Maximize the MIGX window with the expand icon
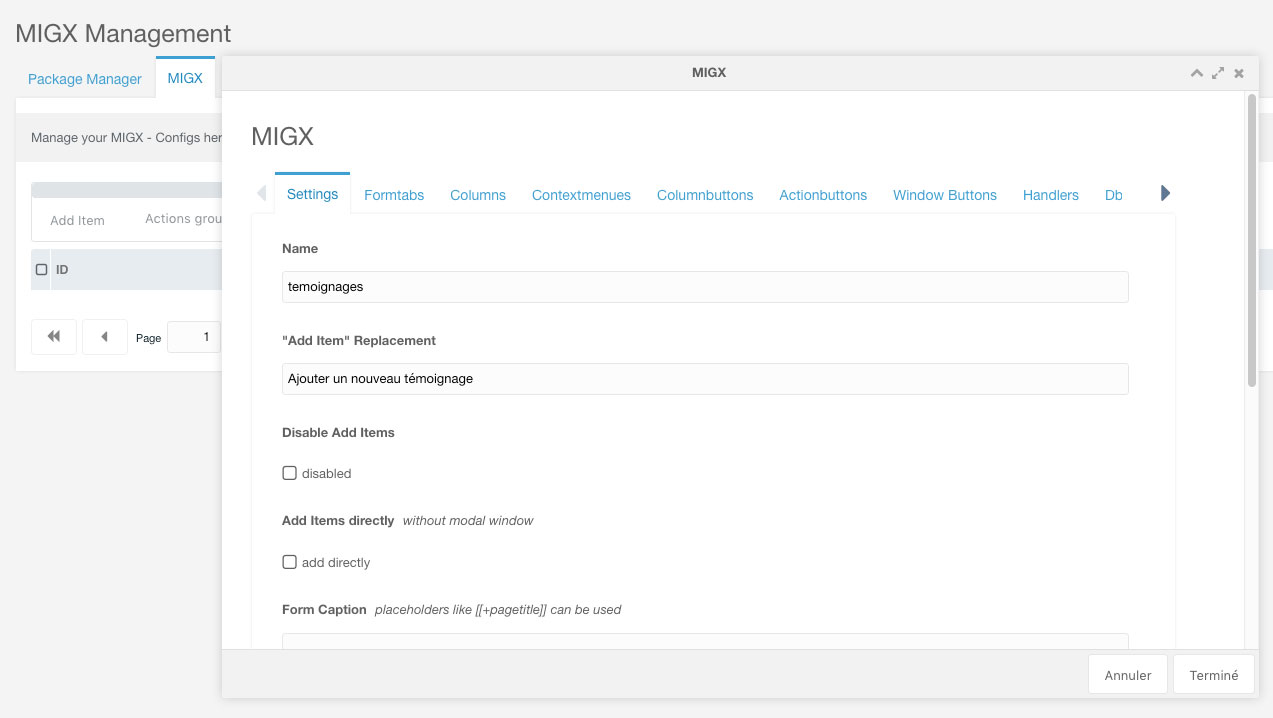Viewport: 1273px width, 718px height. (x=1217, y=73)
